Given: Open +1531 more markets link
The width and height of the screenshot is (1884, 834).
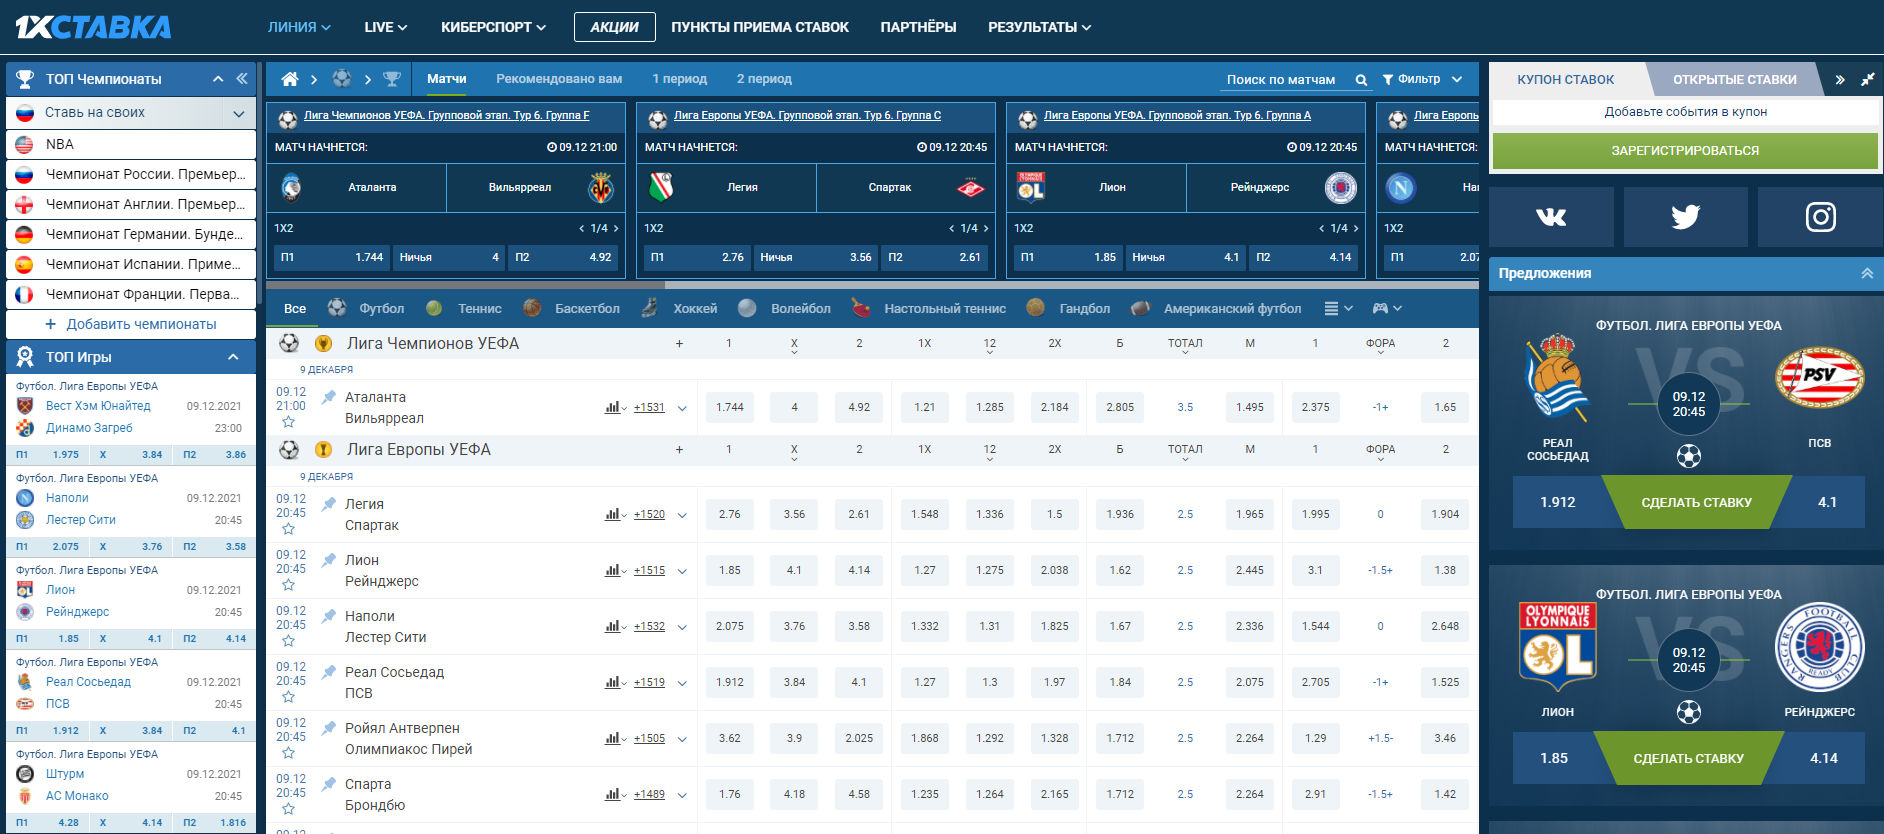Looking at the screenshot, I should pyautogui.click(x=649, y=407).
